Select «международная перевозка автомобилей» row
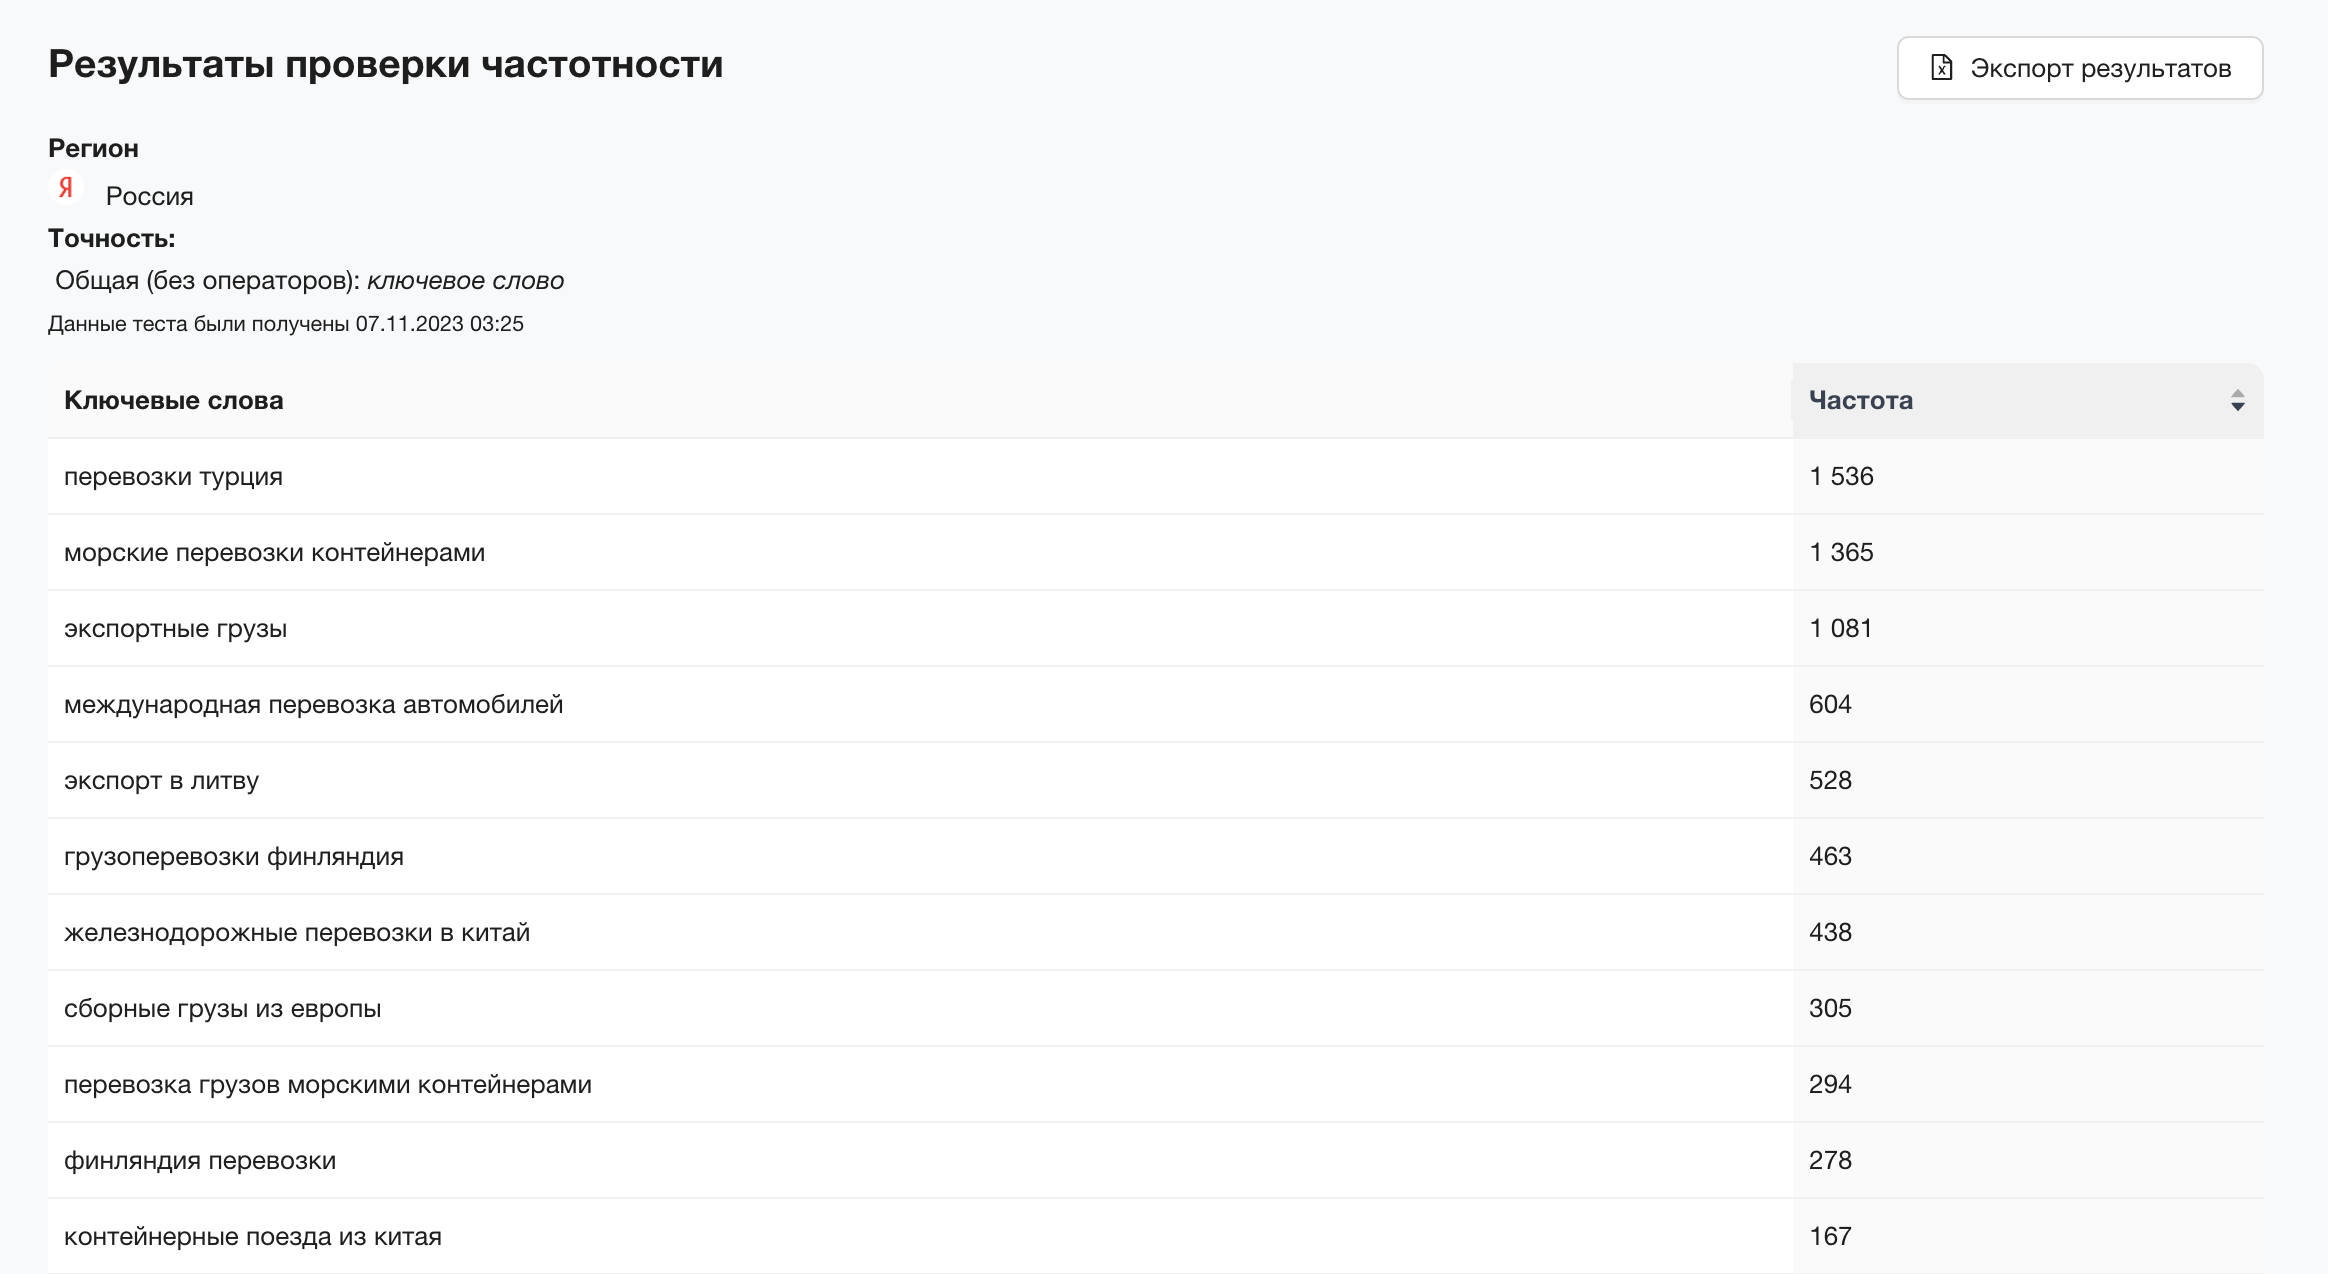This screenshot has height=1274, width=2328. [314, 705]
